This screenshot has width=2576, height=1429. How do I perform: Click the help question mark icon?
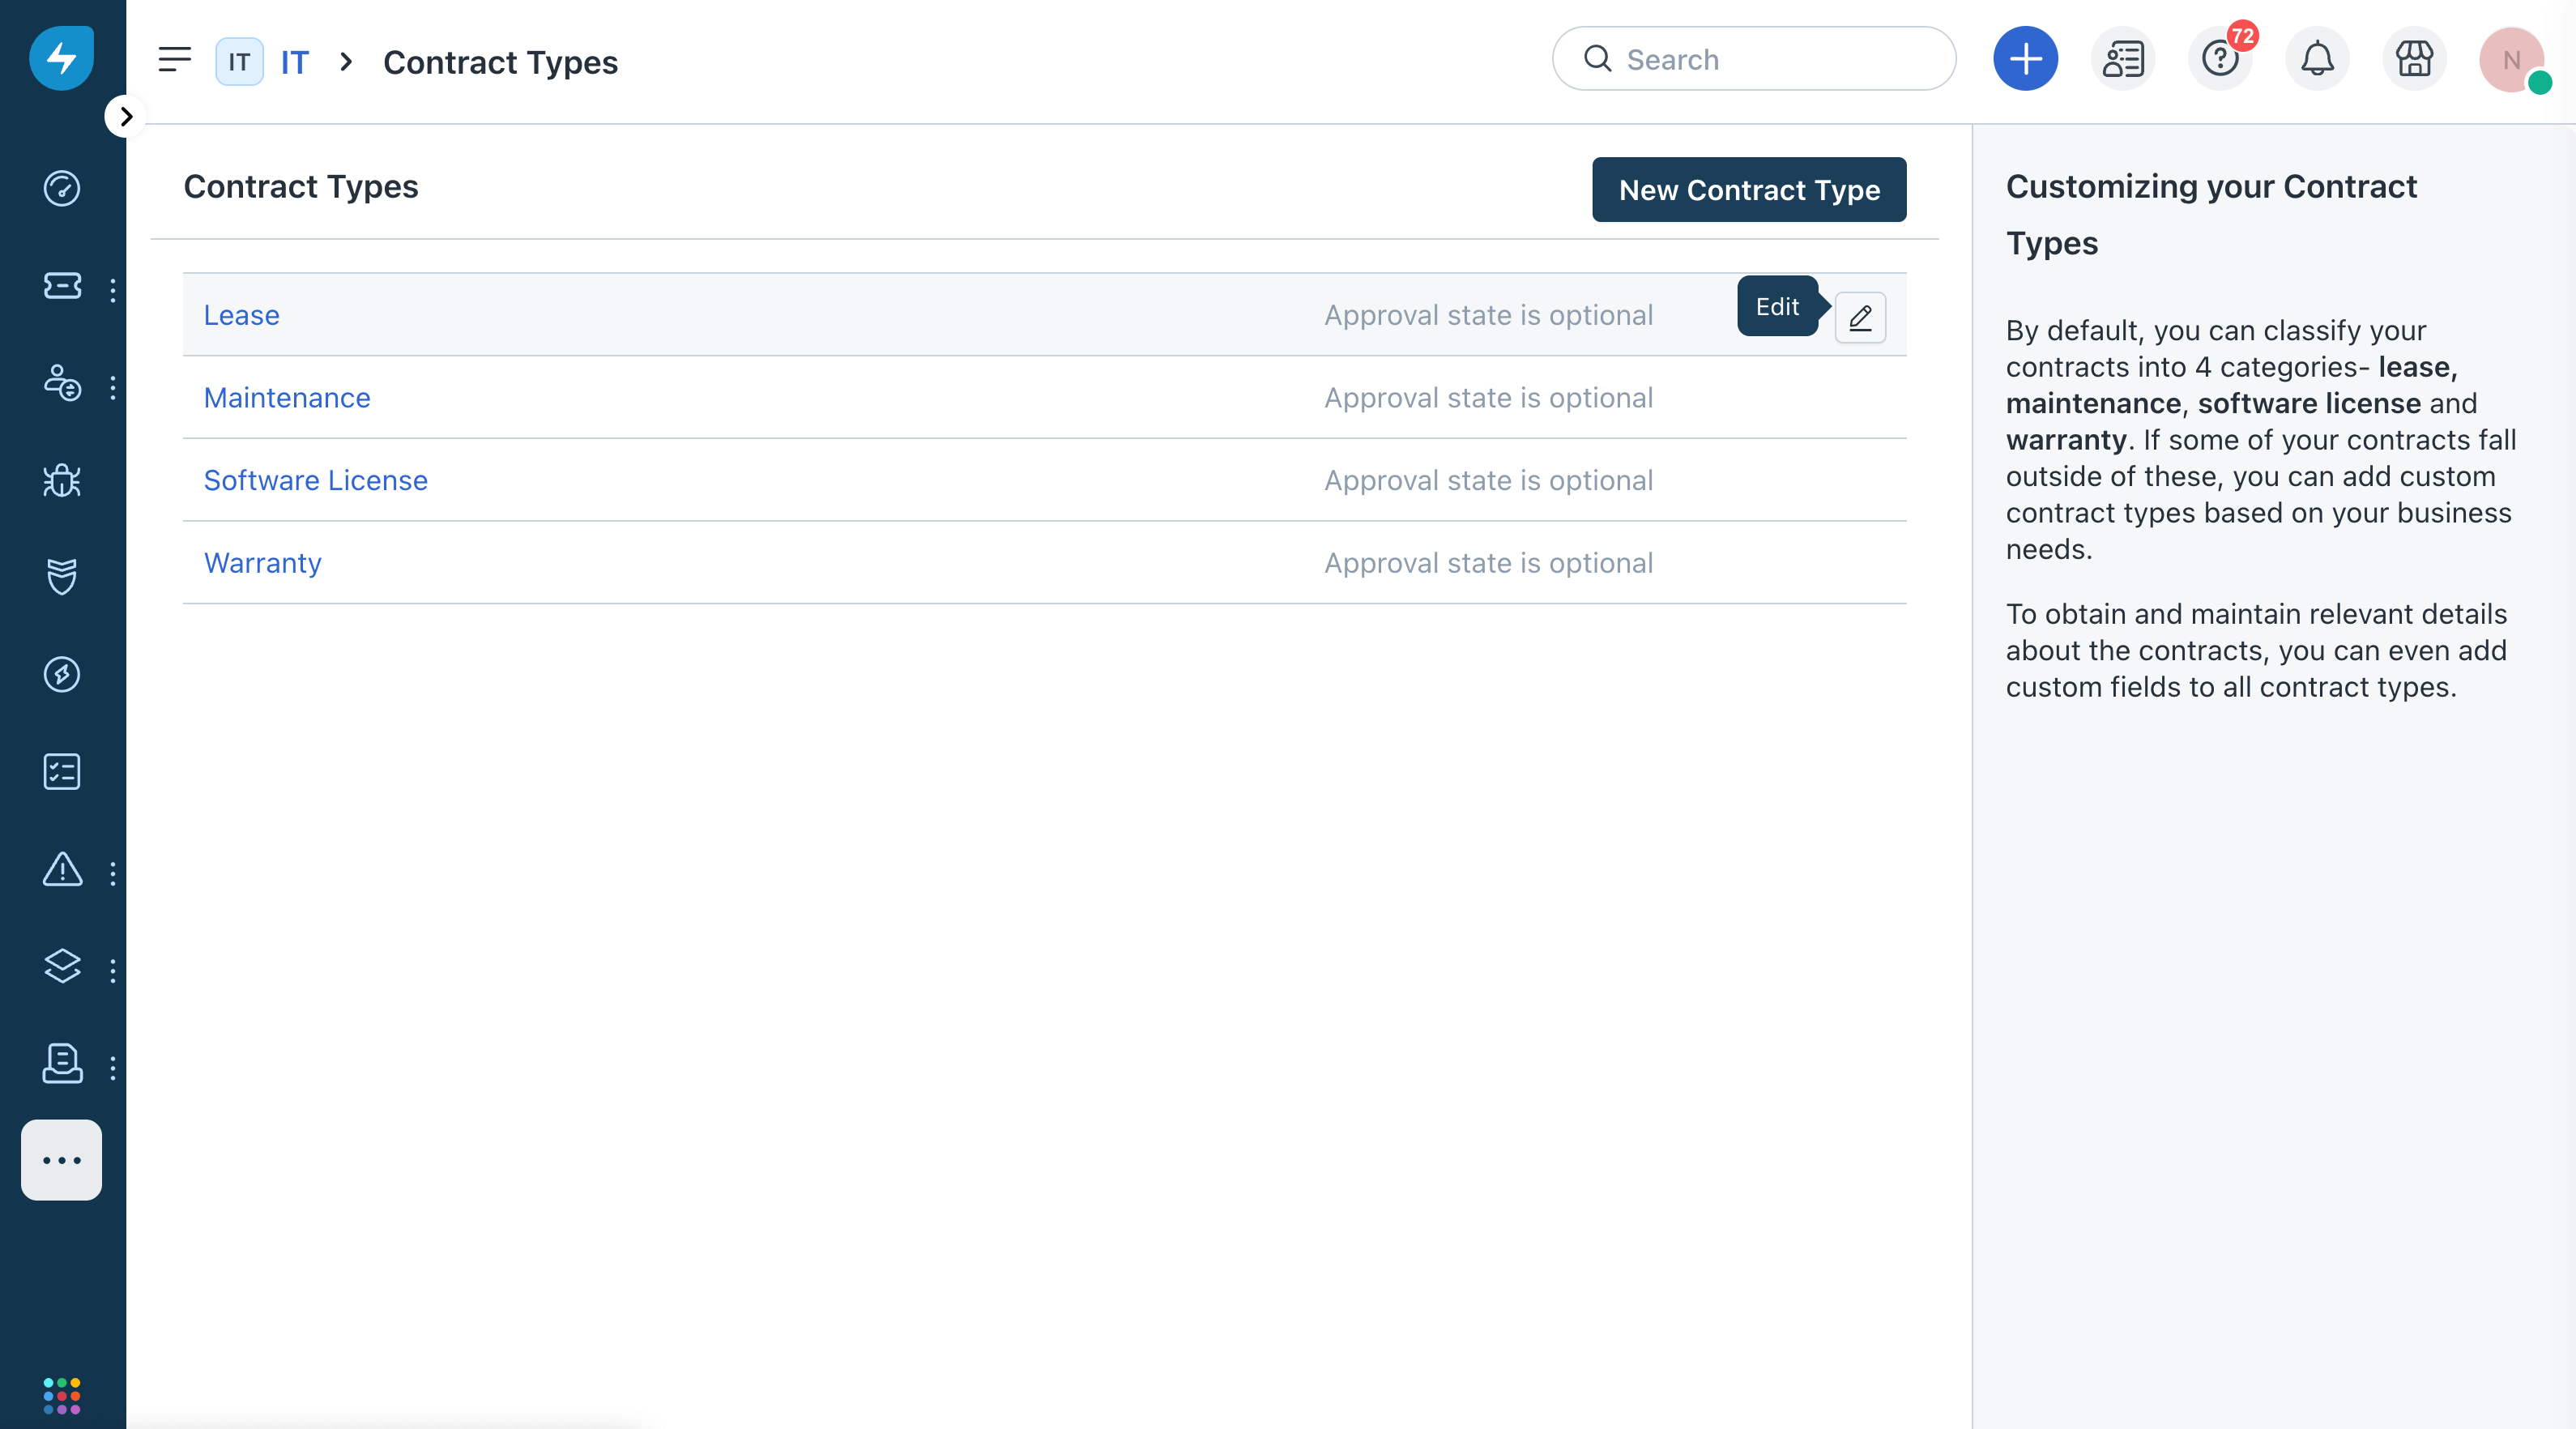coord(2219,59)
